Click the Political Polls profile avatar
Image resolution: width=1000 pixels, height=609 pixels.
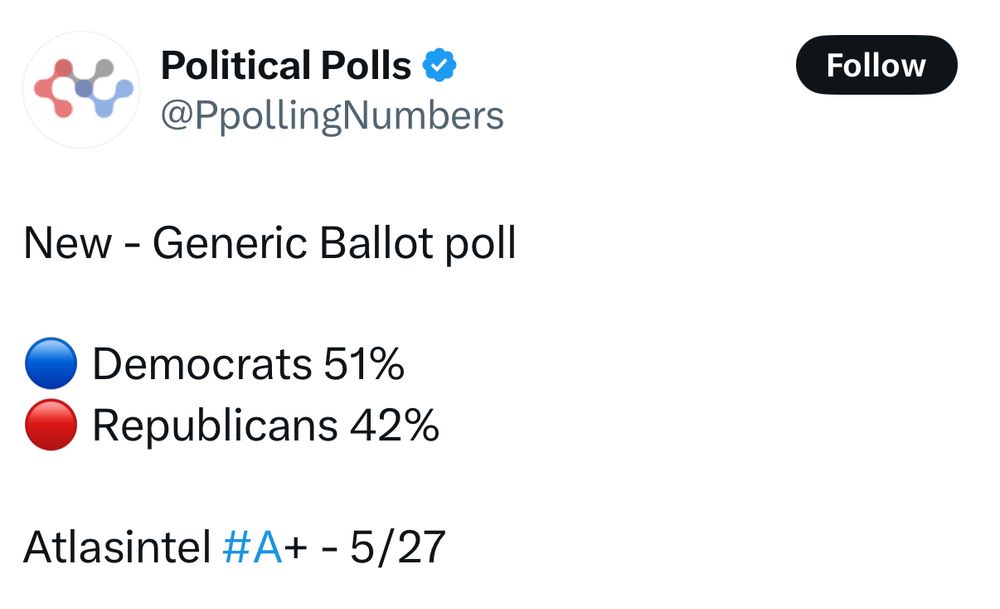(x=81, y=89)
